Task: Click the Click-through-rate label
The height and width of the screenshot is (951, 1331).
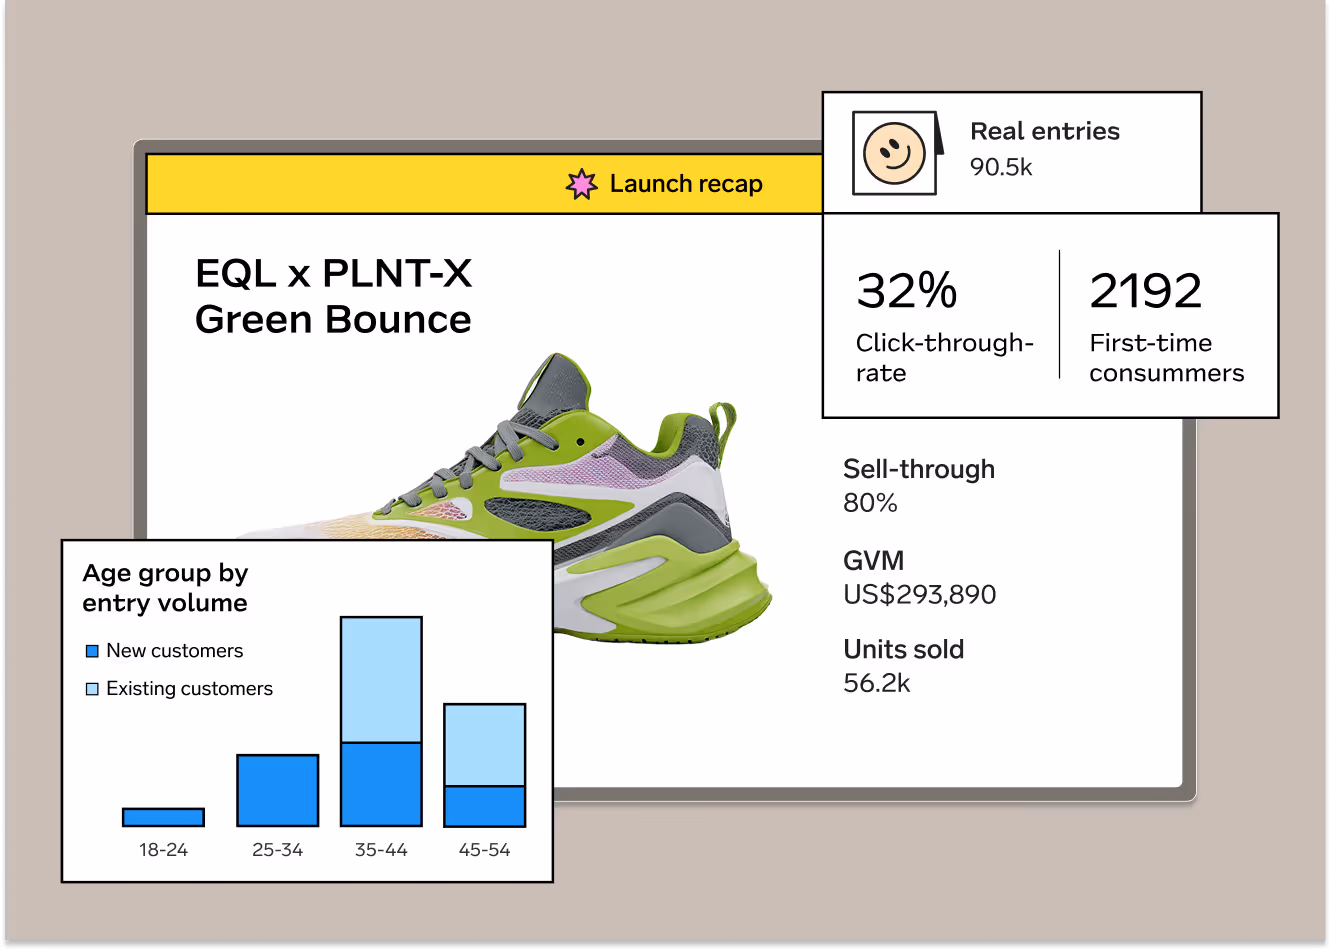Action: coord(944,358)
